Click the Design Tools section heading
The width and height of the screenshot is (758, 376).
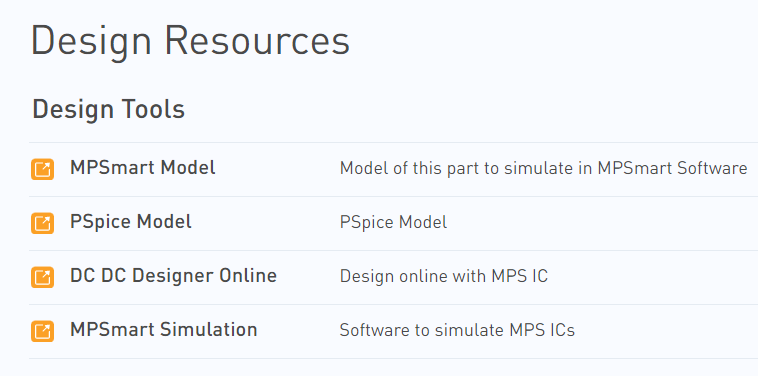tap(109, 109)
